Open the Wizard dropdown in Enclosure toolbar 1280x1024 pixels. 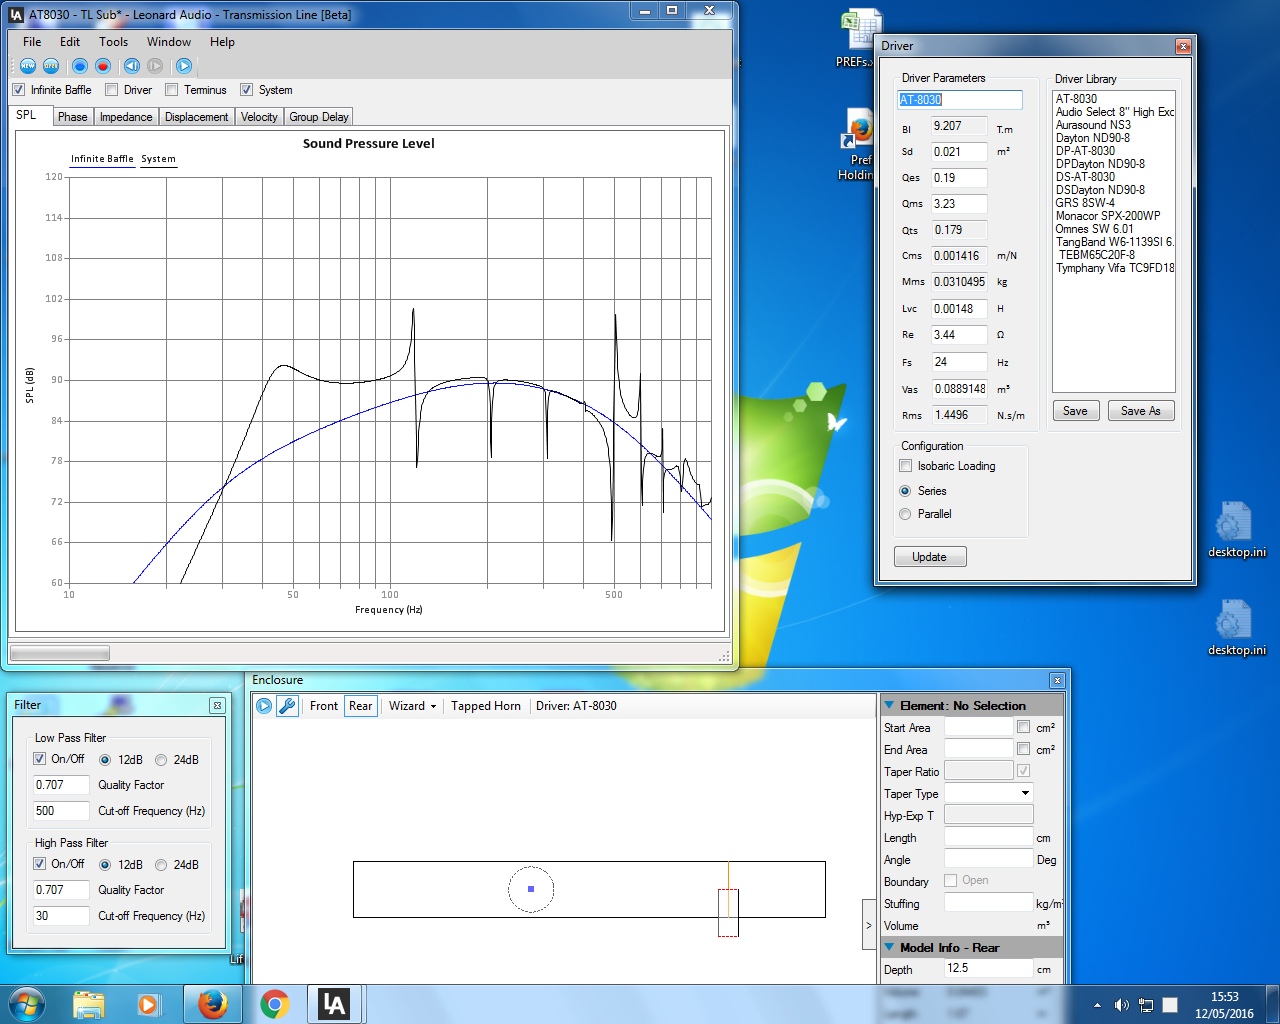pos(412,706)
